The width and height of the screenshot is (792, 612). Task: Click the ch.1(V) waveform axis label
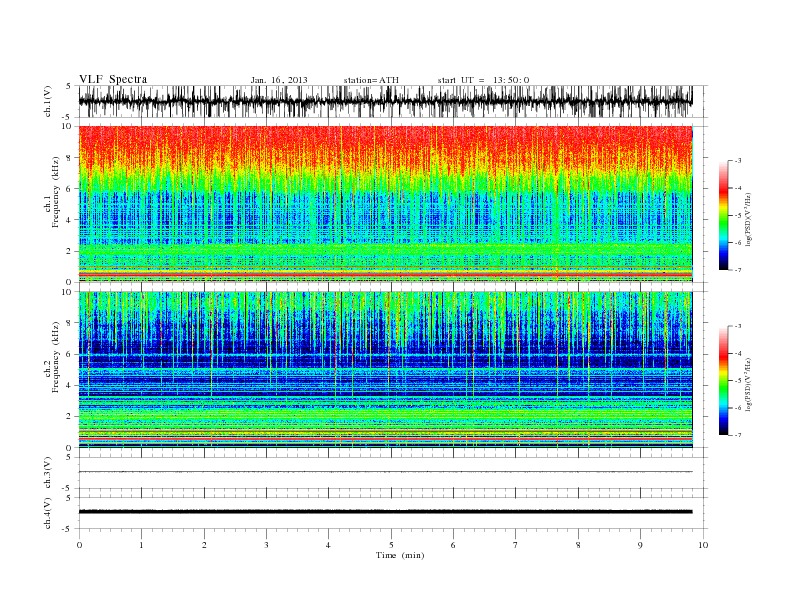coord(48,101)
